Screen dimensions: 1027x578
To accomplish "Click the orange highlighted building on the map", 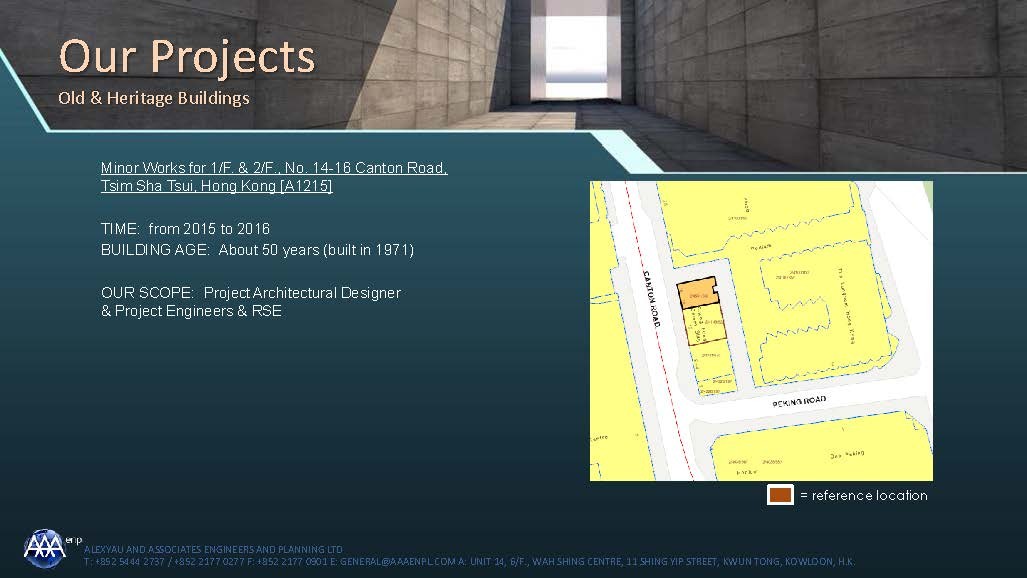I will point(697,292).
